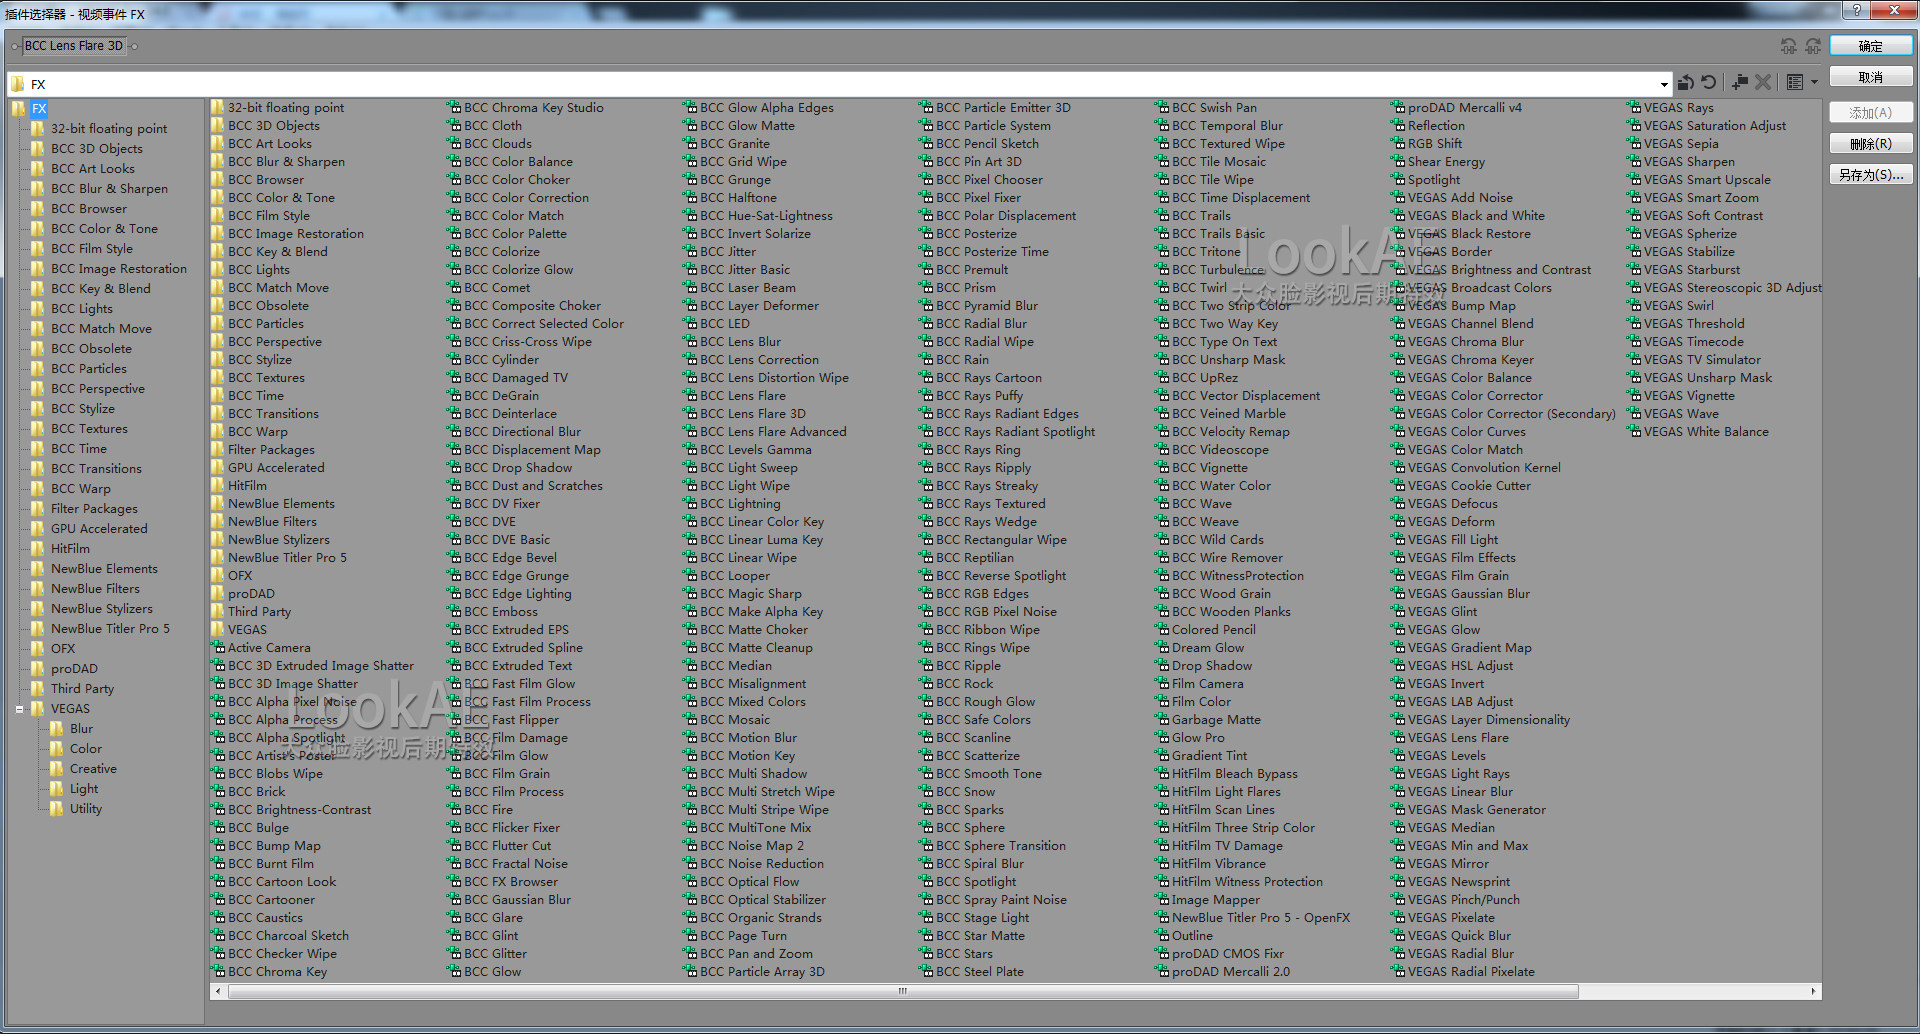
Task: Select VEGAS Stereoscopic 3D Adjust plug-in
Action: point(1733,288)
